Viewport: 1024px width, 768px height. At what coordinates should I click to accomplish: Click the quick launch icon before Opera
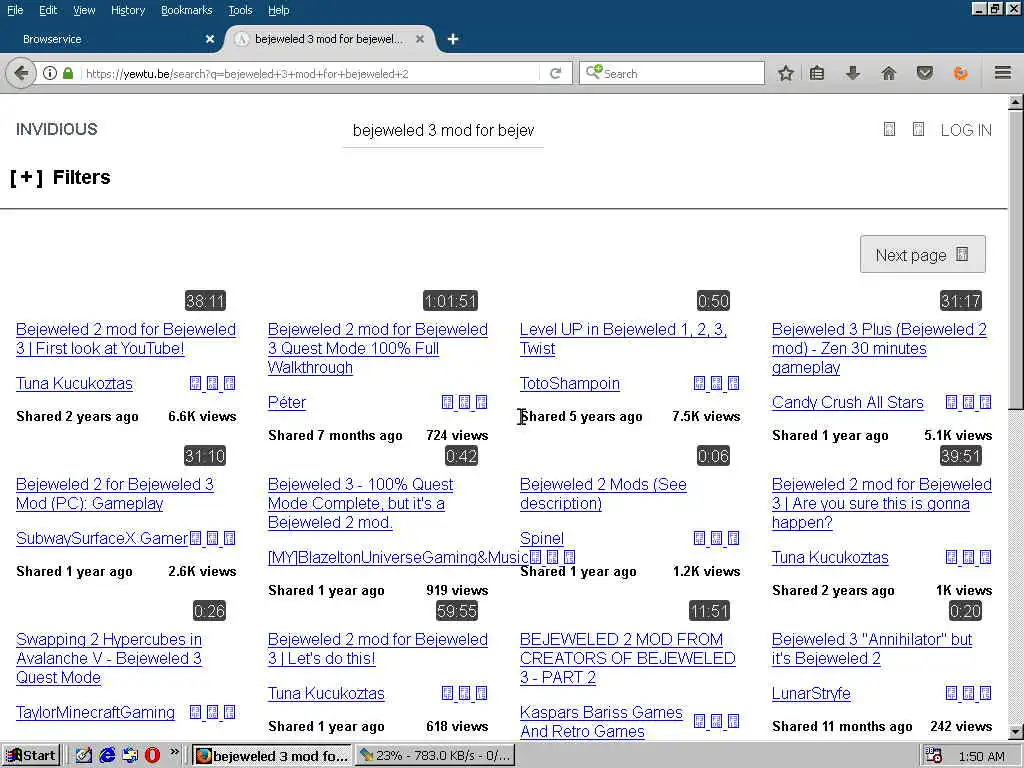pos(130,756)
